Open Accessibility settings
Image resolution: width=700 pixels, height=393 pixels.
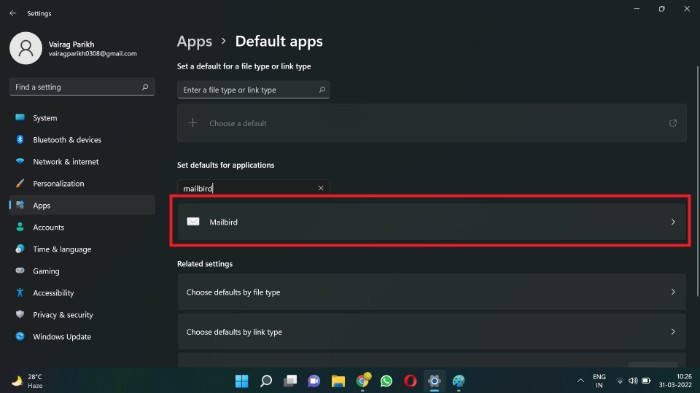(x=82, y=293)
